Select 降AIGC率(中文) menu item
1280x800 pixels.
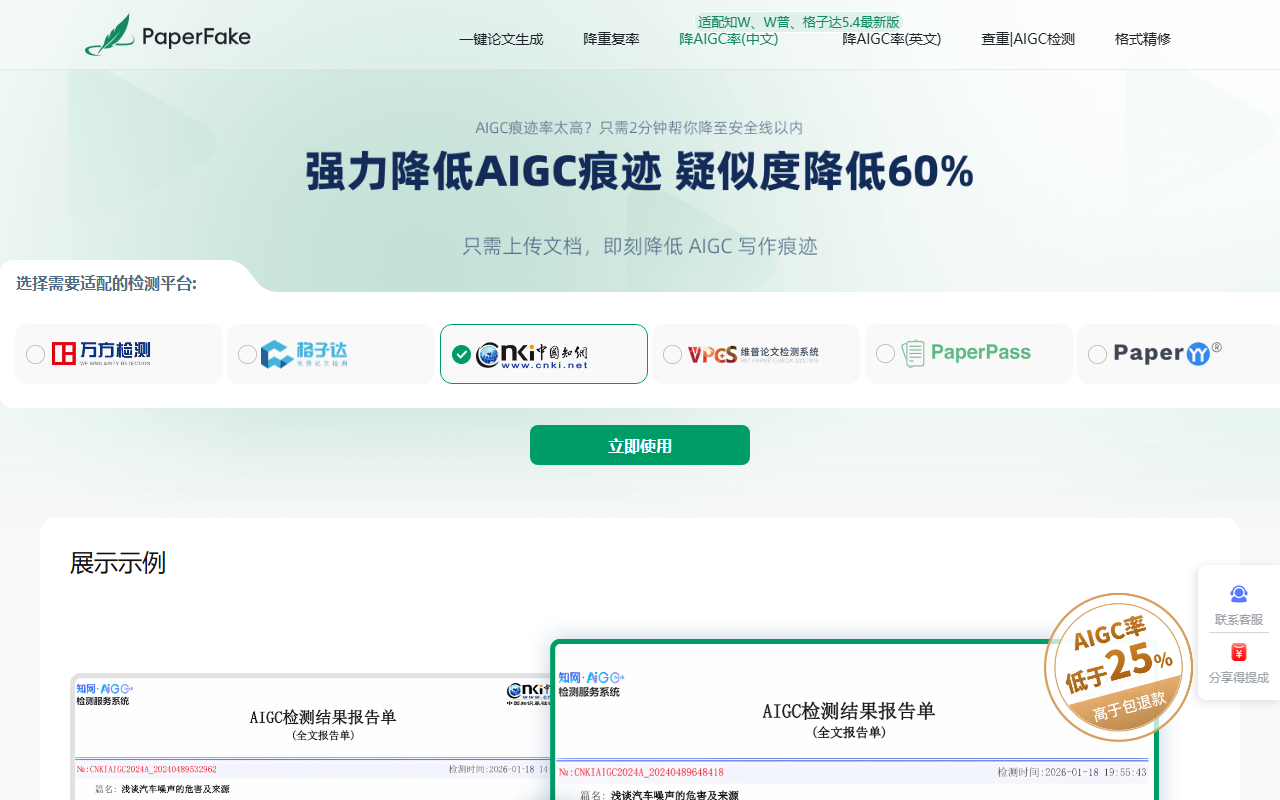(x=728, y=40)
